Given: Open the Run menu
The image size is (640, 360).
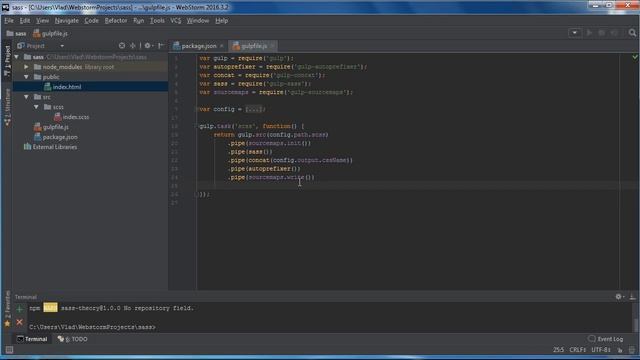Looking at the screenshot, I should click(x=138, y=20).
